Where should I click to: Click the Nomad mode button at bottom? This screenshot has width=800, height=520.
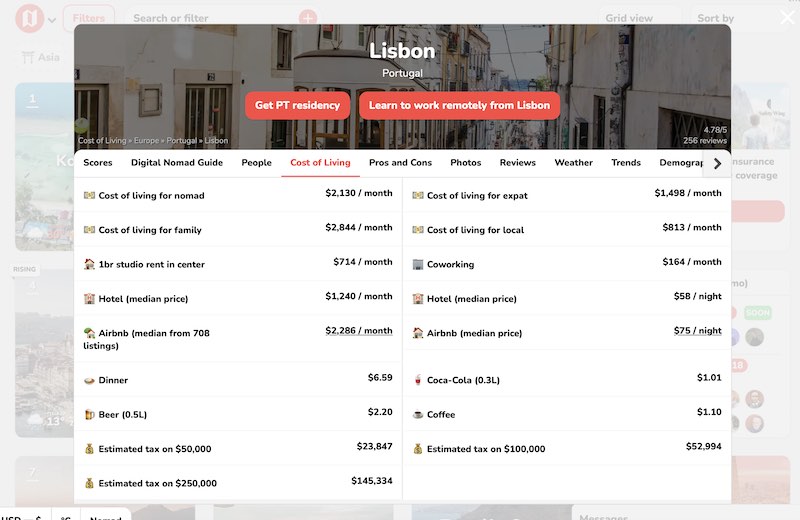[x=106, y=516]
